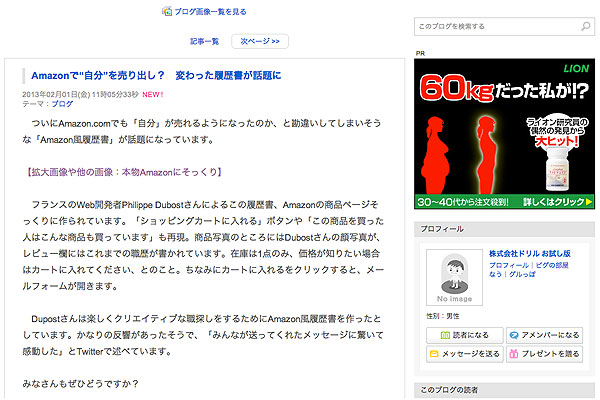The height and width of the screenshot is (400, 600).
Task: Click the プロフィール section header
Action: [x=504, y=229]
